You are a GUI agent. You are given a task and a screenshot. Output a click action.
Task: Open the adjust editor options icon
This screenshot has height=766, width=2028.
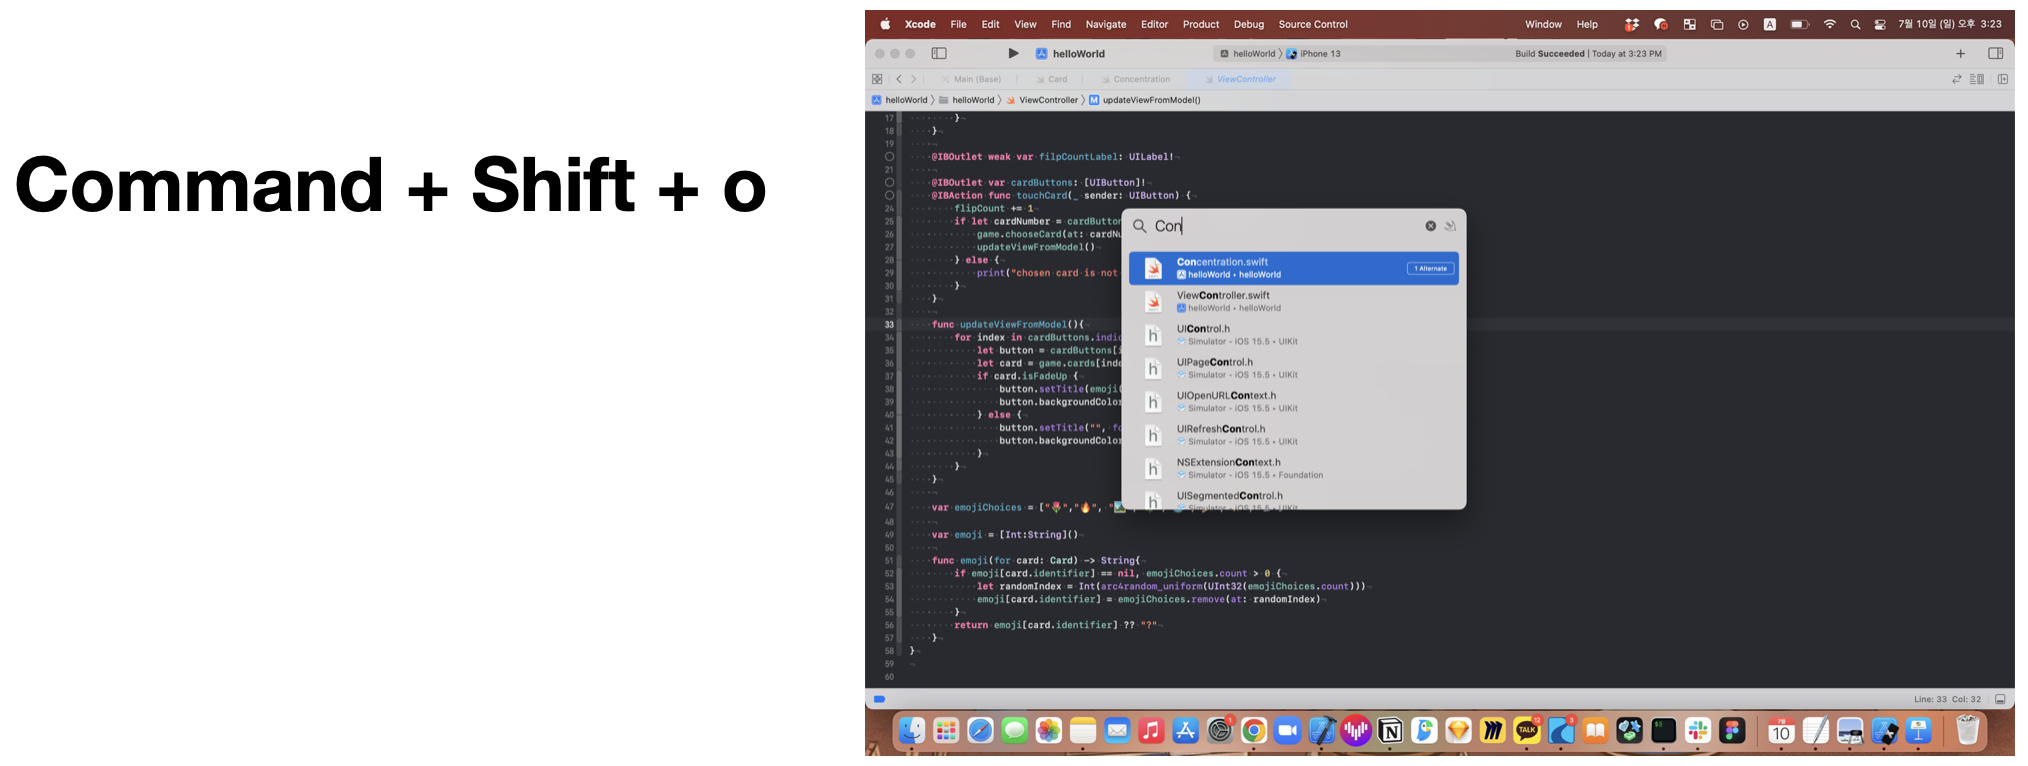click(x=1977, y=79)
